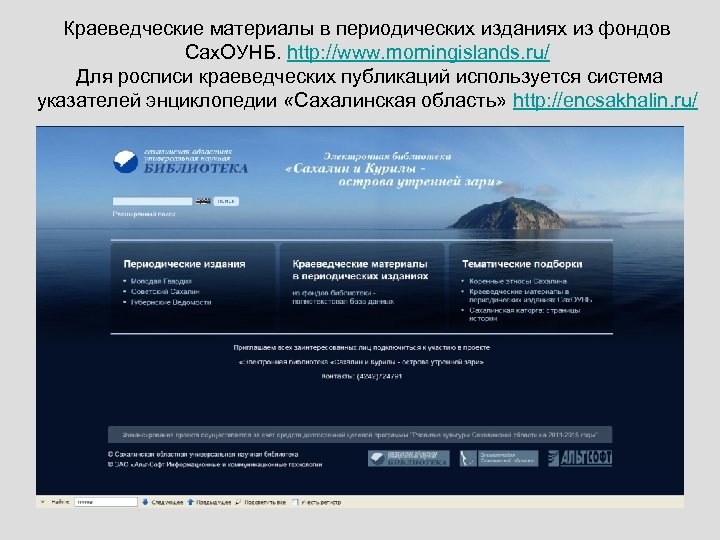The height and width of the screenshot is (540, 720).
Task: Close the browser find bar with X
Action: point(42,502)
